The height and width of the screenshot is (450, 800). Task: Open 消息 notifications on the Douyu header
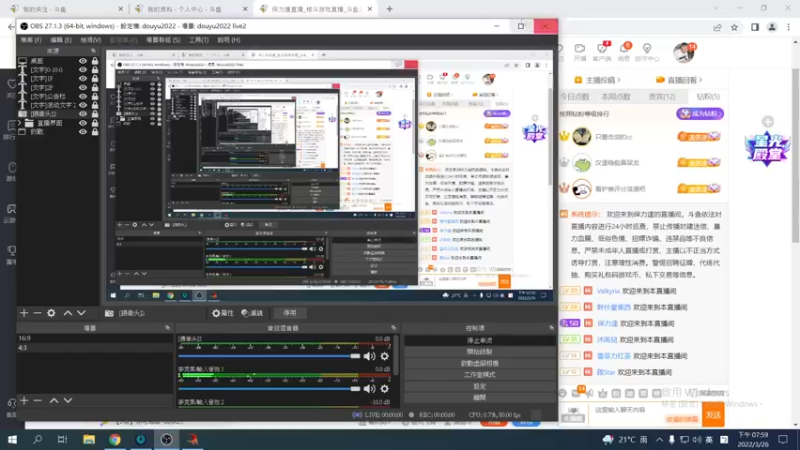point(624,52)
